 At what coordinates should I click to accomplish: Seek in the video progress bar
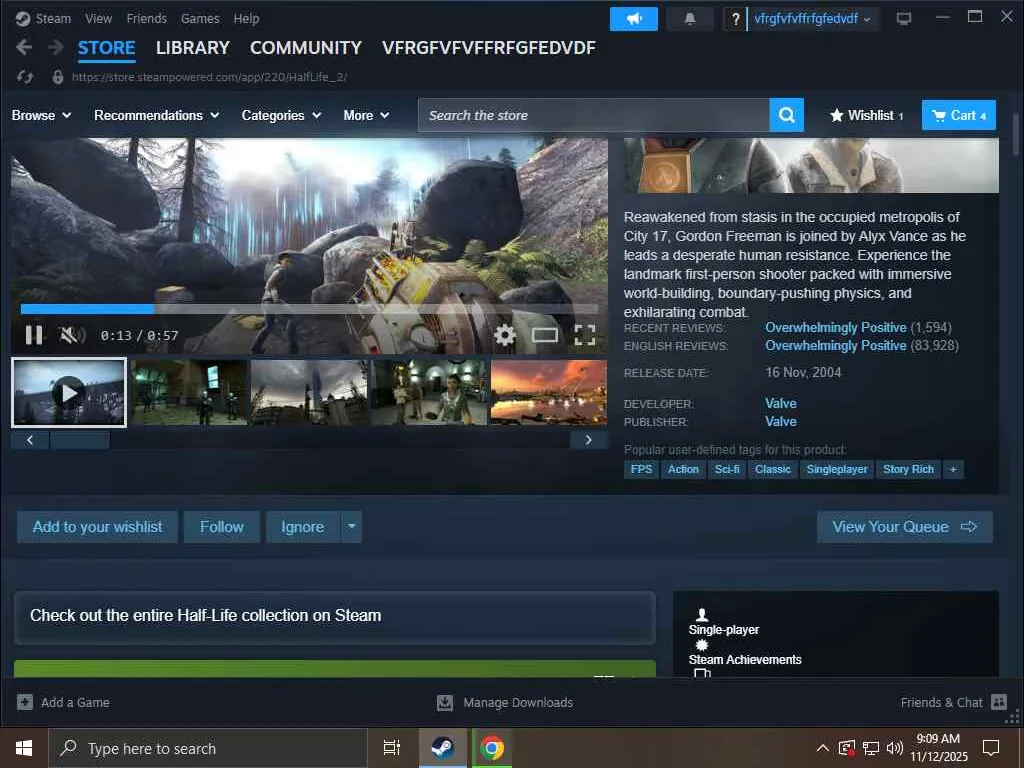[308, 309]
